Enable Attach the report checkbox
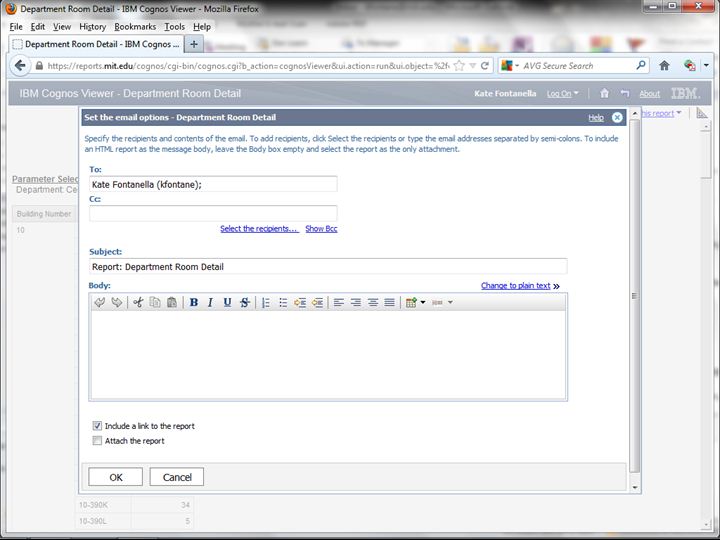The image size is (720, 540). coord(97,441)
